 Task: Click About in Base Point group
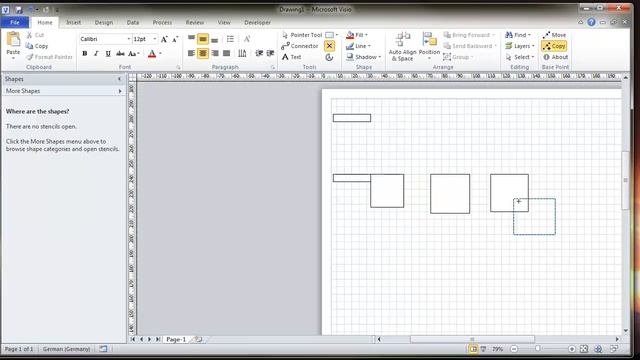[x=556, y=57]
